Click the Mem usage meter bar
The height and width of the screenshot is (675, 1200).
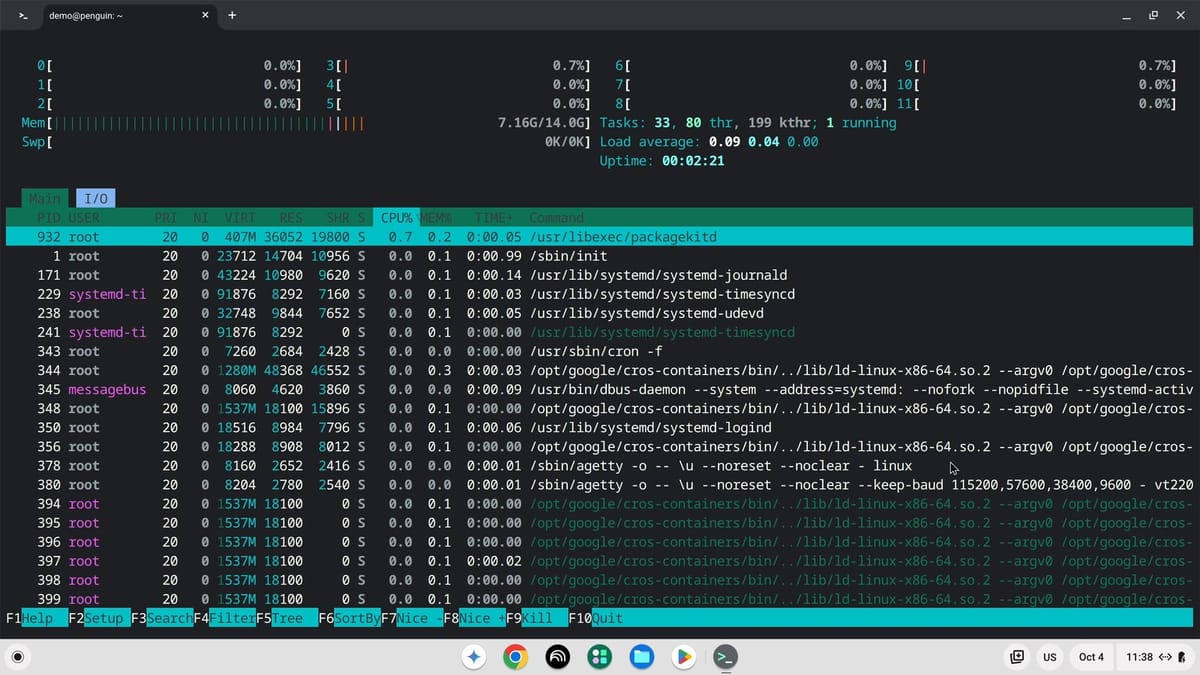click(x=306, y=123)
